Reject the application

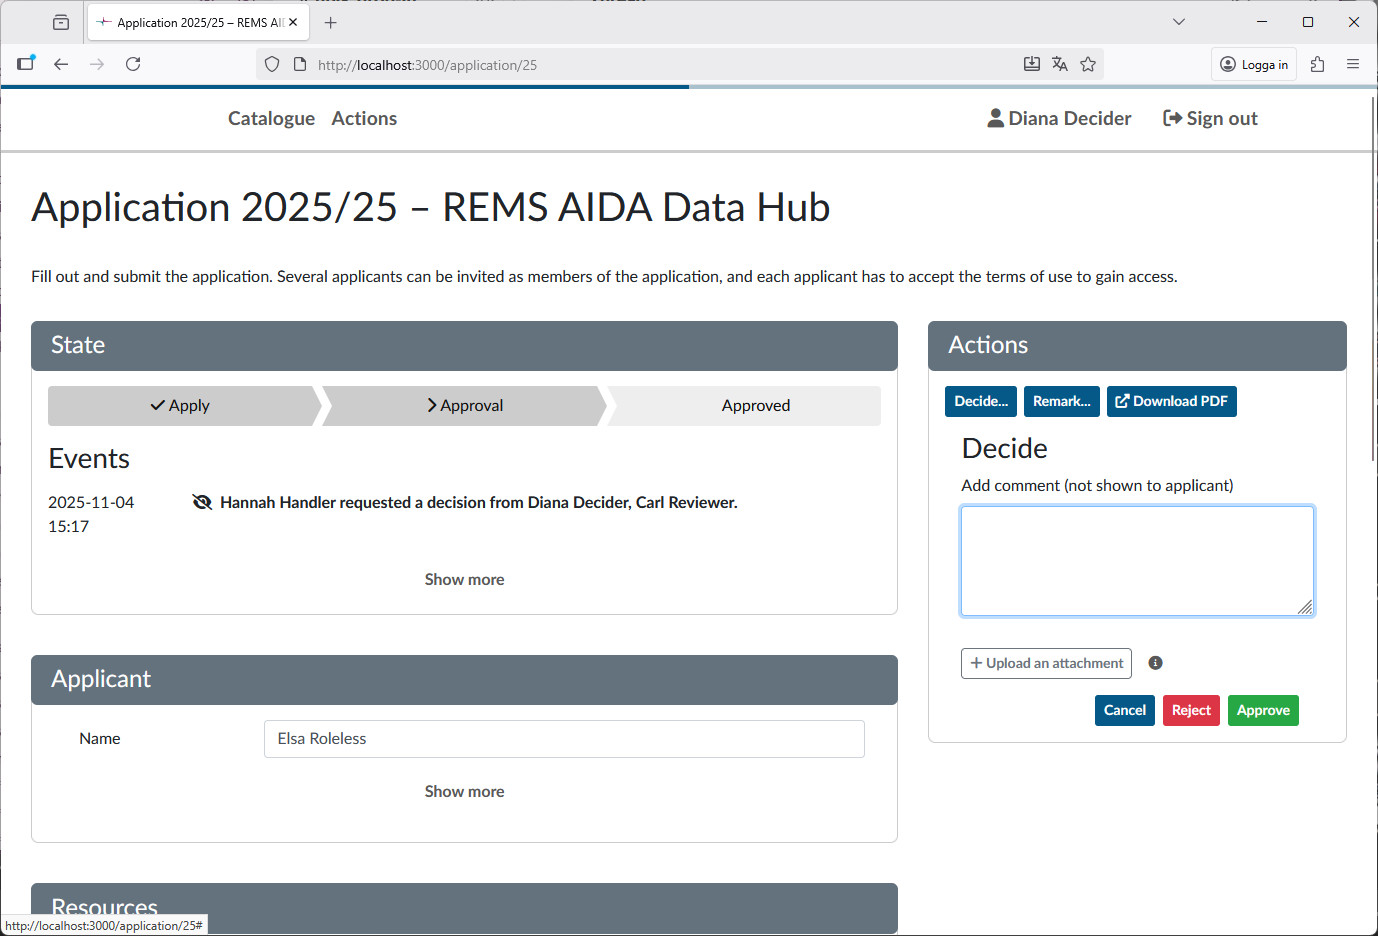(1191, 710)
